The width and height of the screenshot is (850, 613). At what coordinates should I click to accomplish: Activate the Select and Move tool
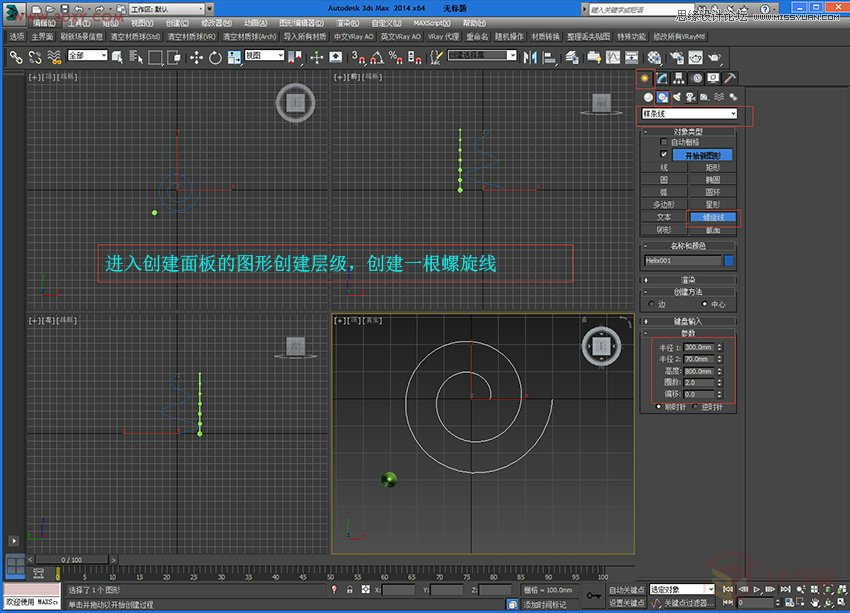196,58
